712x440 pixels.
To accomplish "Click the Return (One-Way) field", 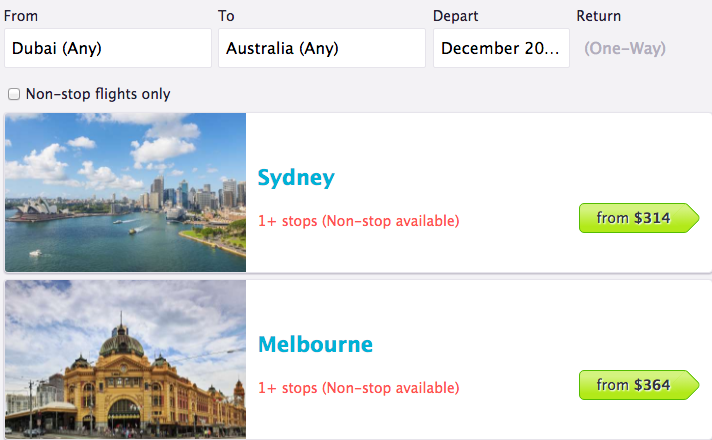I will pyautogui.click(x=625, y=48).
